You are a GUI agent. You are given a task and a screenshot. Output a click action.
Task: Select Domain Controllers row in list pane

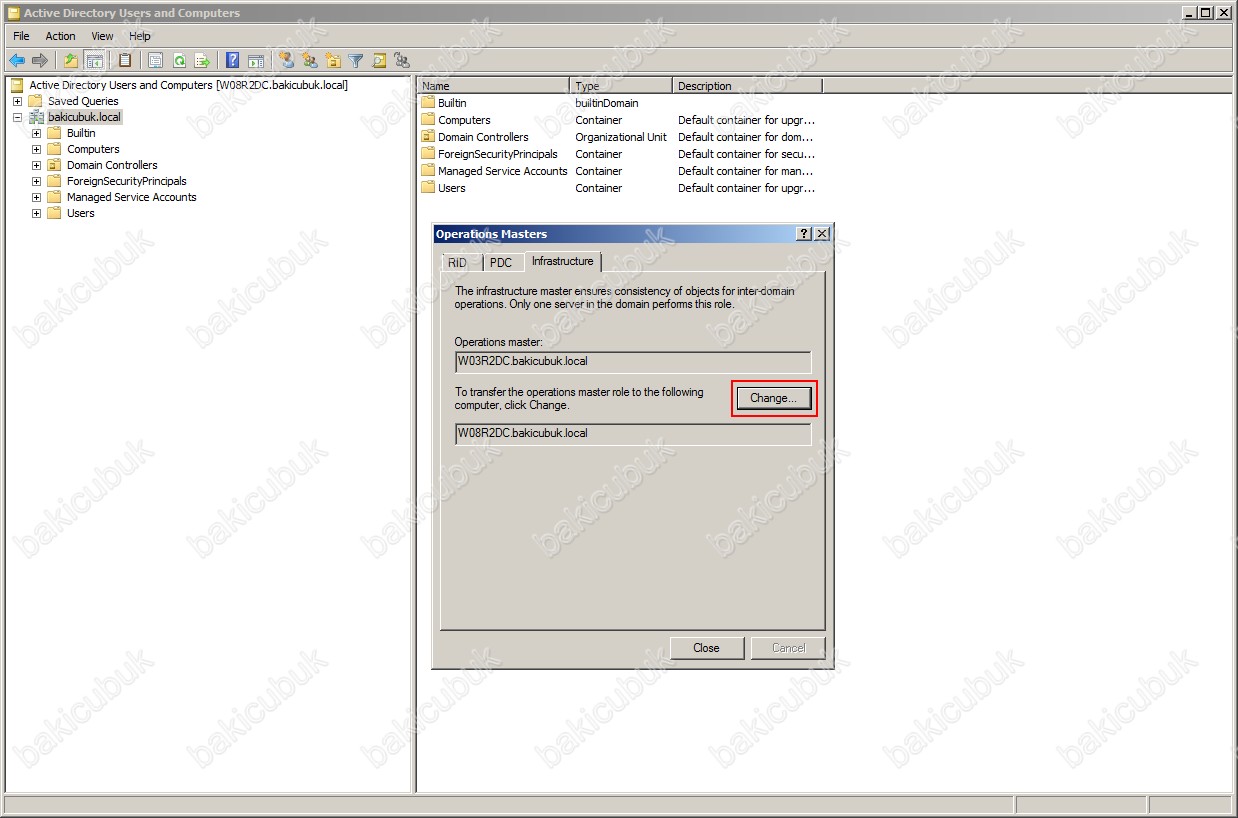click(x=619, y=137)
